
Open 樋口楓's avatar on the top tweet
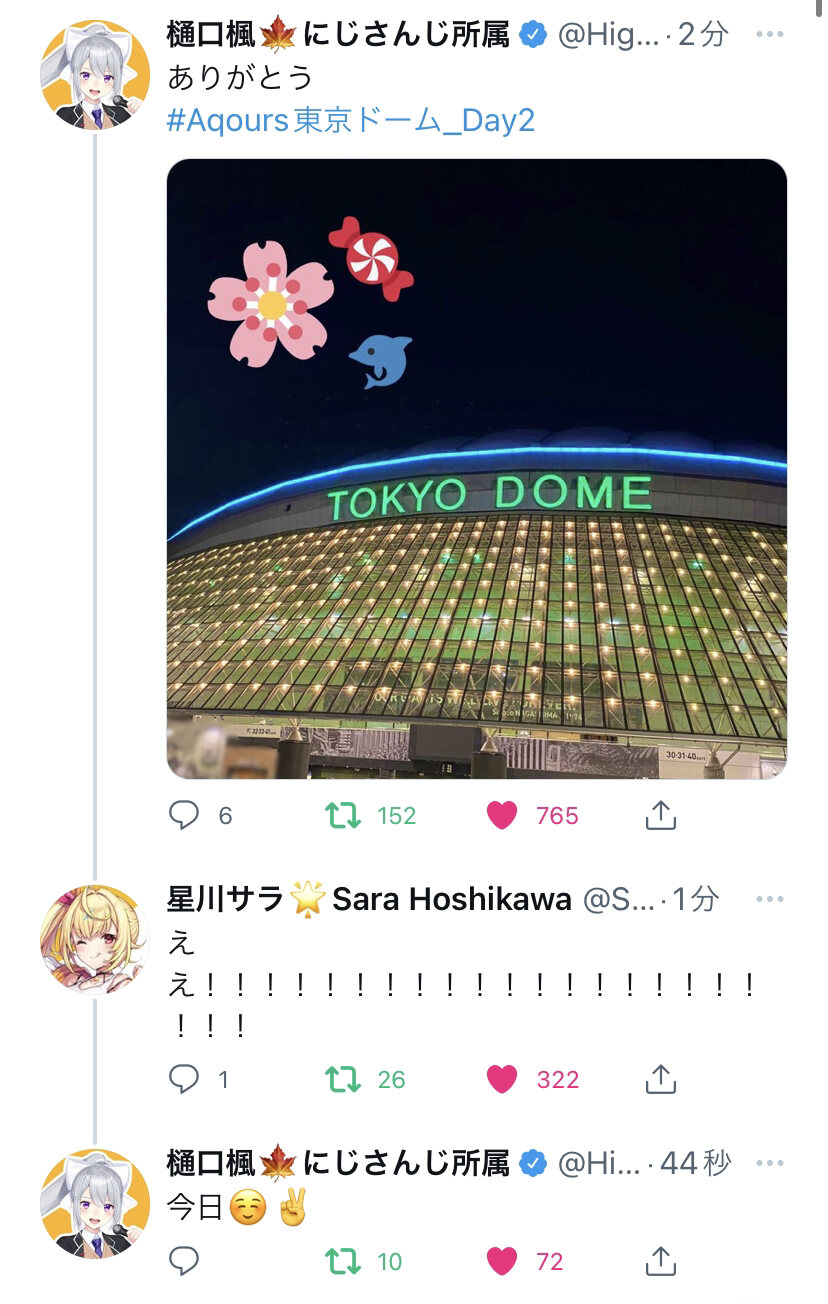94,75
